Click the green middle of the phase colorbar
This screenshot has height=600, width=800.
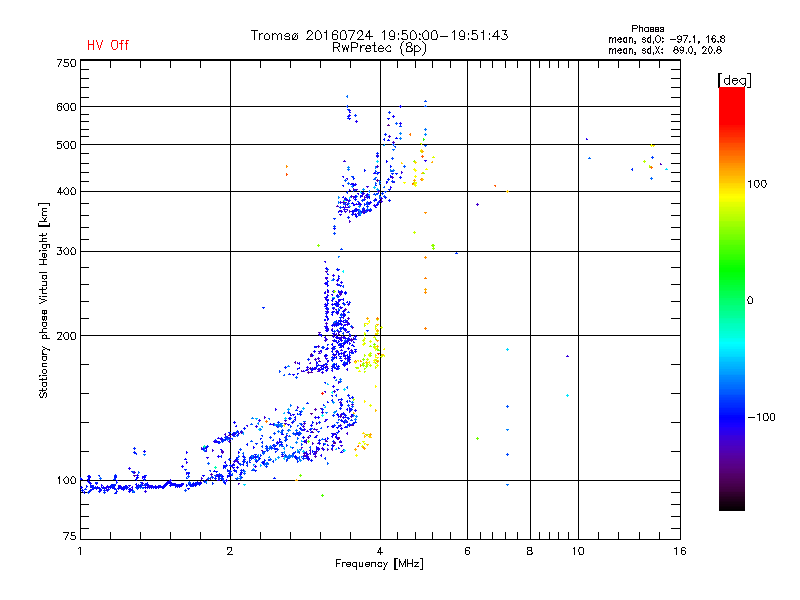(x=732, y=270)
